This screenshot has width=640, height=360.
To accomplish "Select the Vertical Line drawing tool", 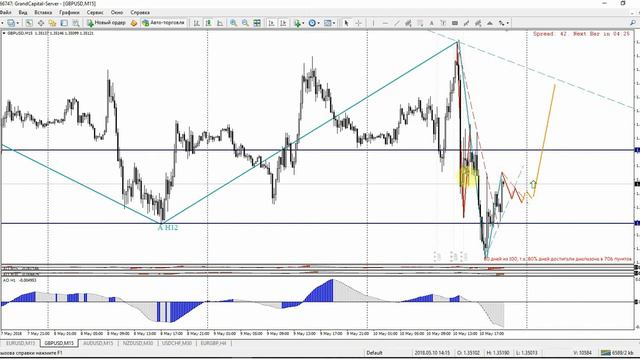I will point(373,23).
